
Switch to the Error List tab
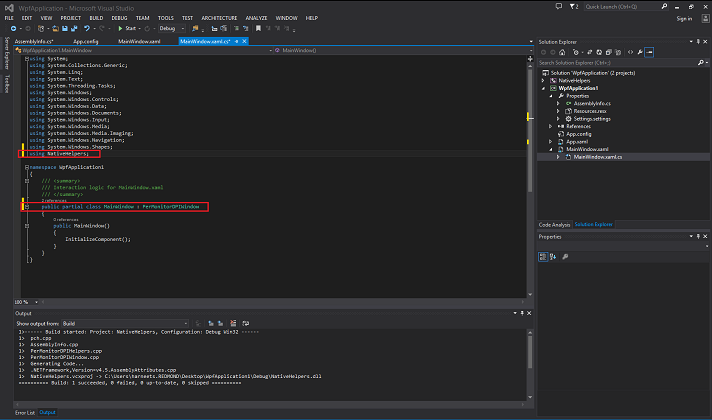[25, 412]
